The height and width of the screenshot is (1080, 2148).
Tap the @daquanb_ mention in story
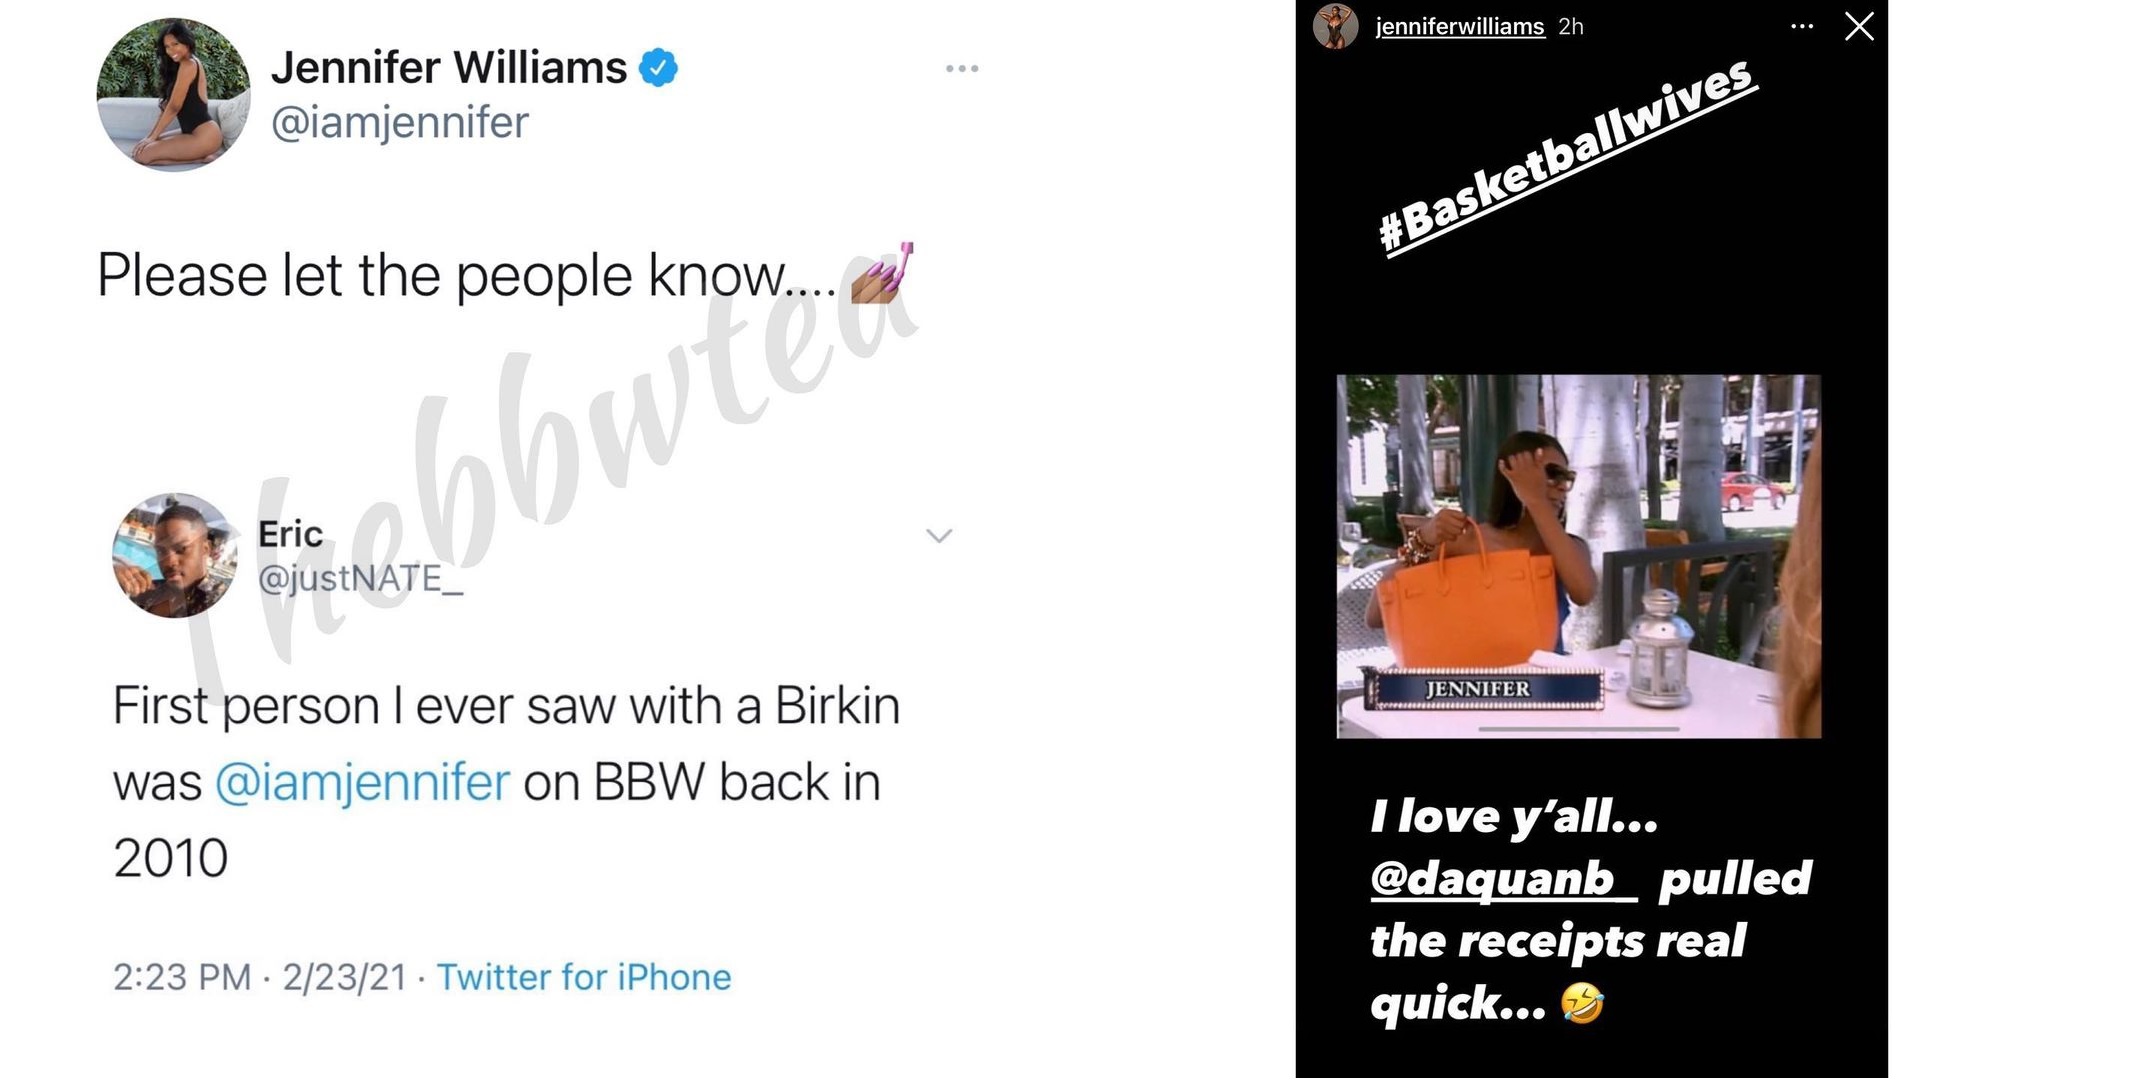(1504, 879)
